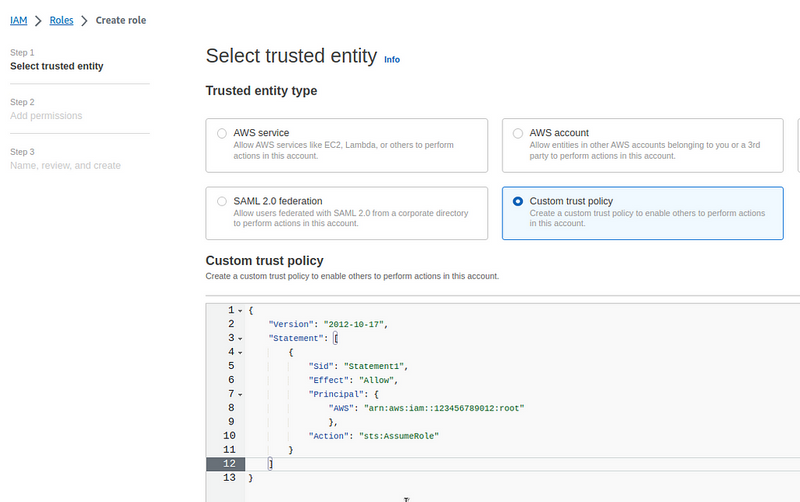Open Info link next to Select trusted entity
Image resolution: width=800 pixels, height=502 pixels.
click(x=392, y=60)
